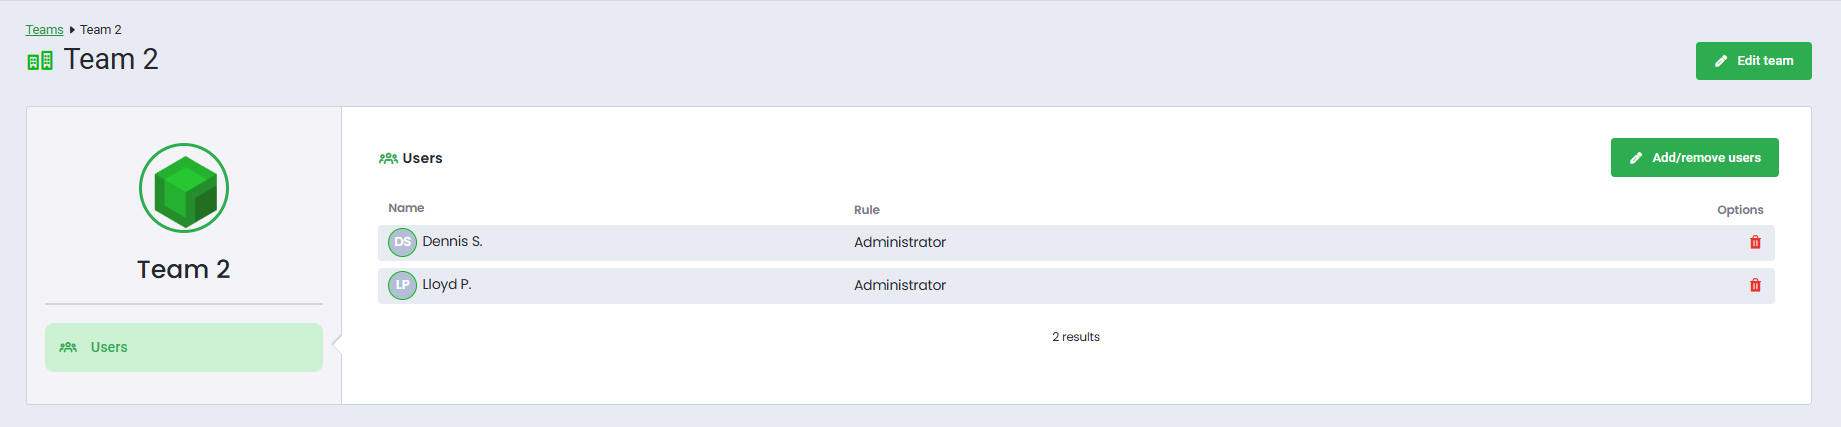
Task: Click the pencil icon on Add/remove users
Action: tap(1636, 158)
